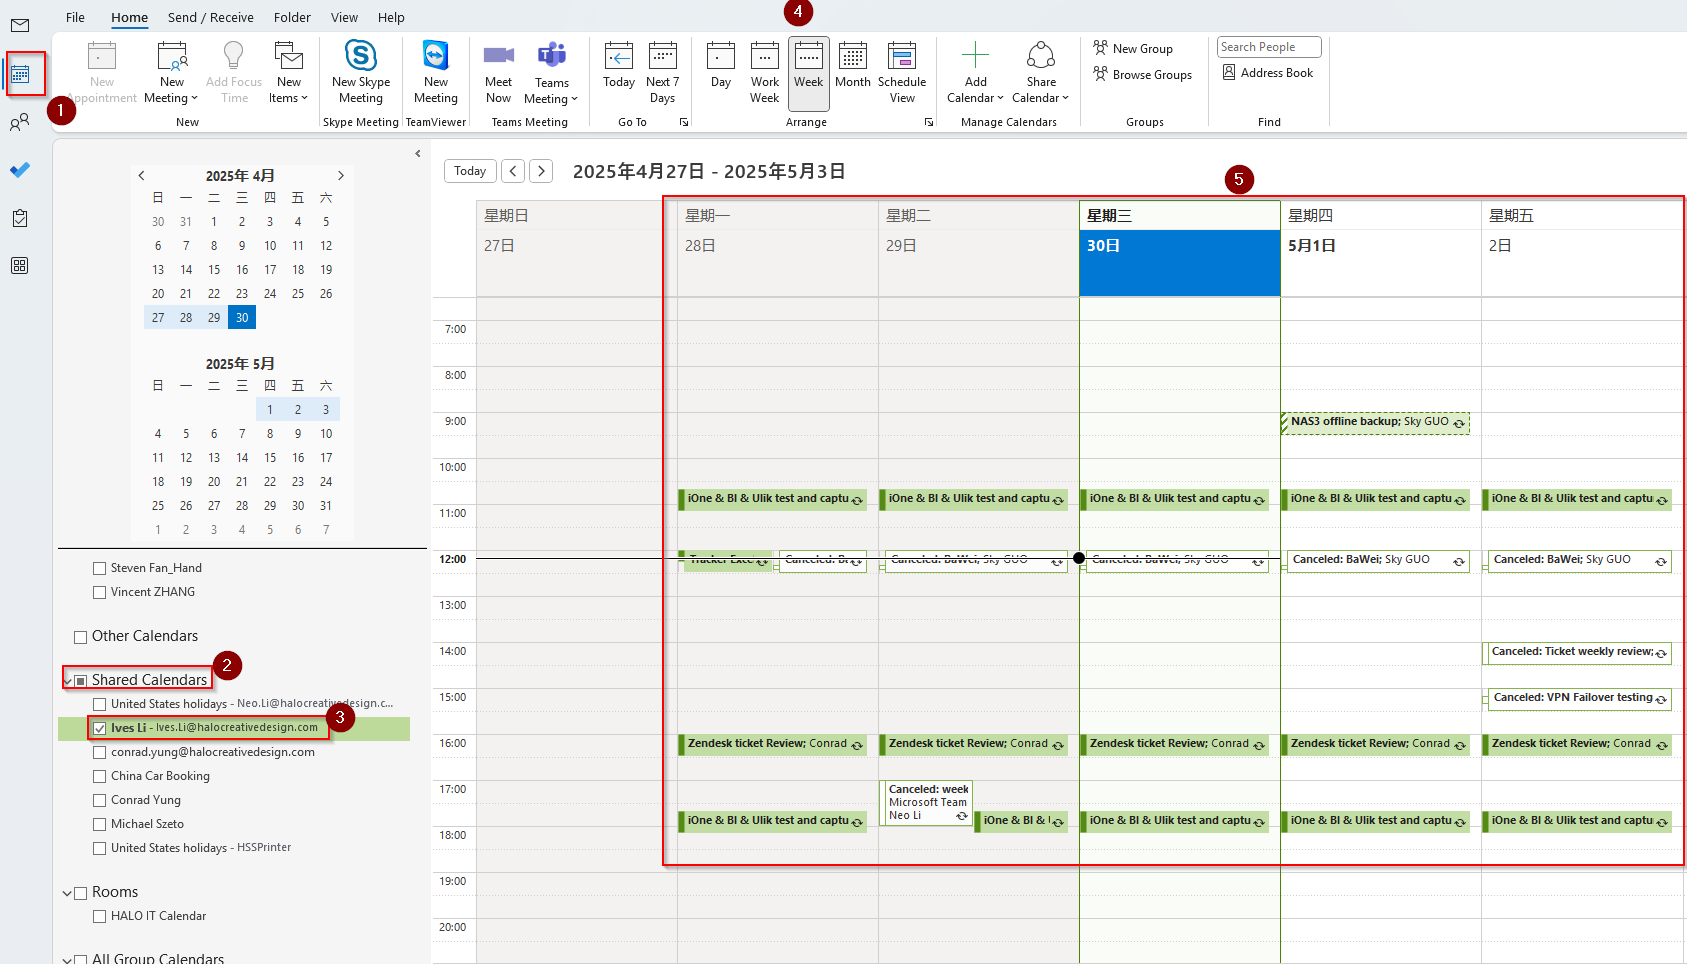Viewport: 1687px width, 964px height.
Task: Enable the China Car Booking calendar
Action: pyautogui.click(x=100, y=776)
